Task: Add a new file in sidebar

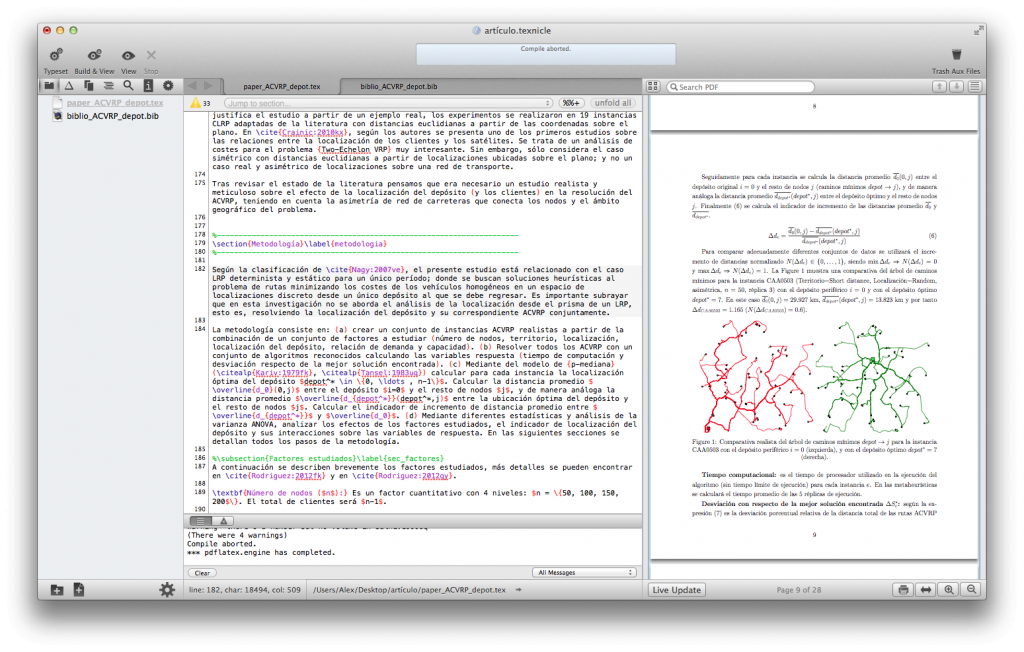Action: tap(78, 590)
